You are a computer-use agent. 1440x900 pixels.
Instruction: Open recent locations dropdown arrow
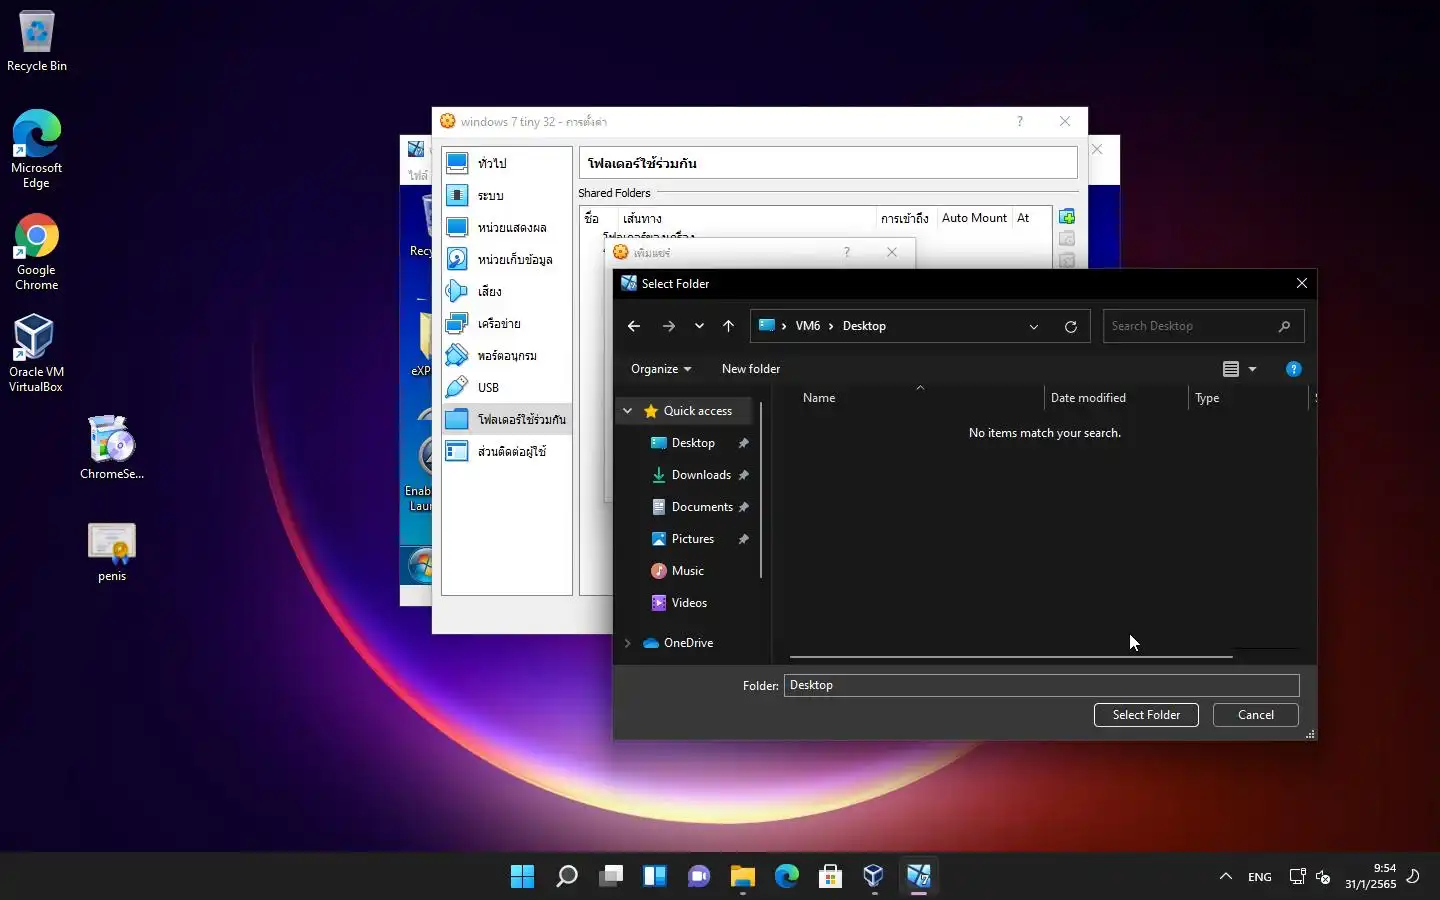[x=699, y=326]
